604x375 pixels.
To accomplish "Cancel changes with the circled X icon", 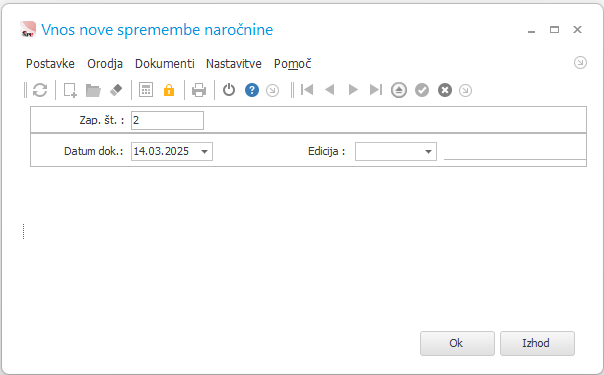I will coord(445,90).
